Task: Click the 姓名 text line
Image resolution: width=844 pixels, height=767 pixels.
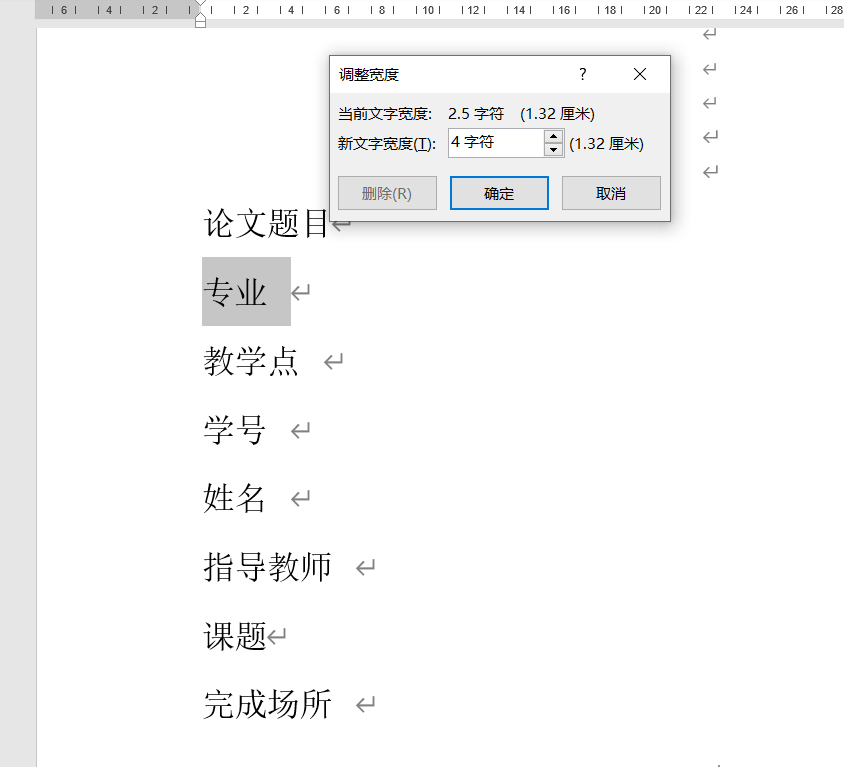Action: tap(235, 498)
